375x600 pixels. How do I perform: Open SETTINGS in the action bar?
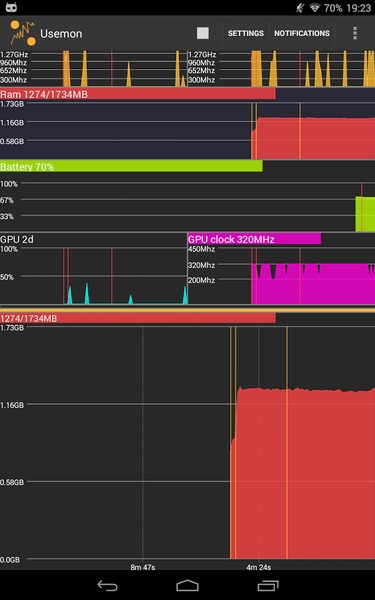point(246,33)
